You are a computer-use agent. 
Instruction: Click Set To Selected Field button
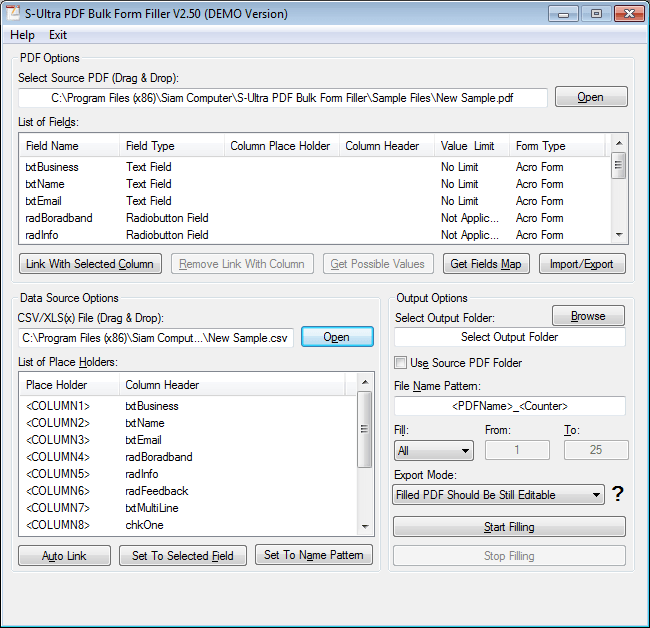183,556
